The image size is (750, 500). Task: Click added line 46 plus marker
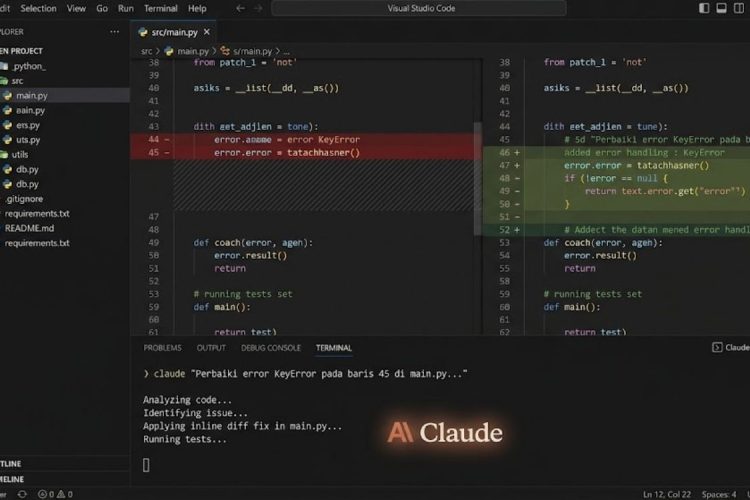[517, 153]
